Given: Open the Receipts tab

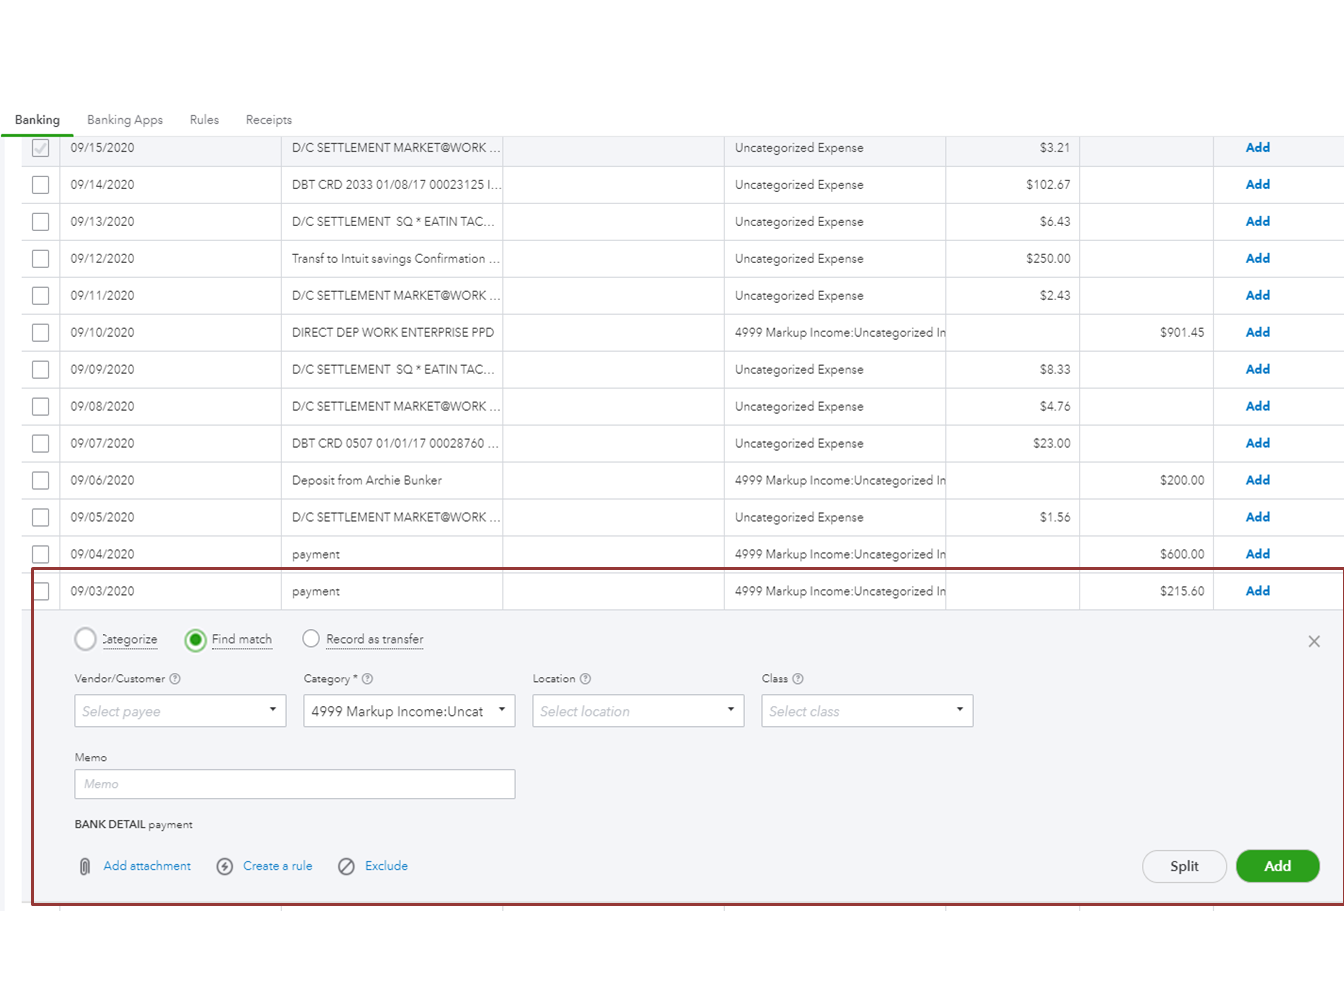Looking at the screenshot, I should point(268,119).
